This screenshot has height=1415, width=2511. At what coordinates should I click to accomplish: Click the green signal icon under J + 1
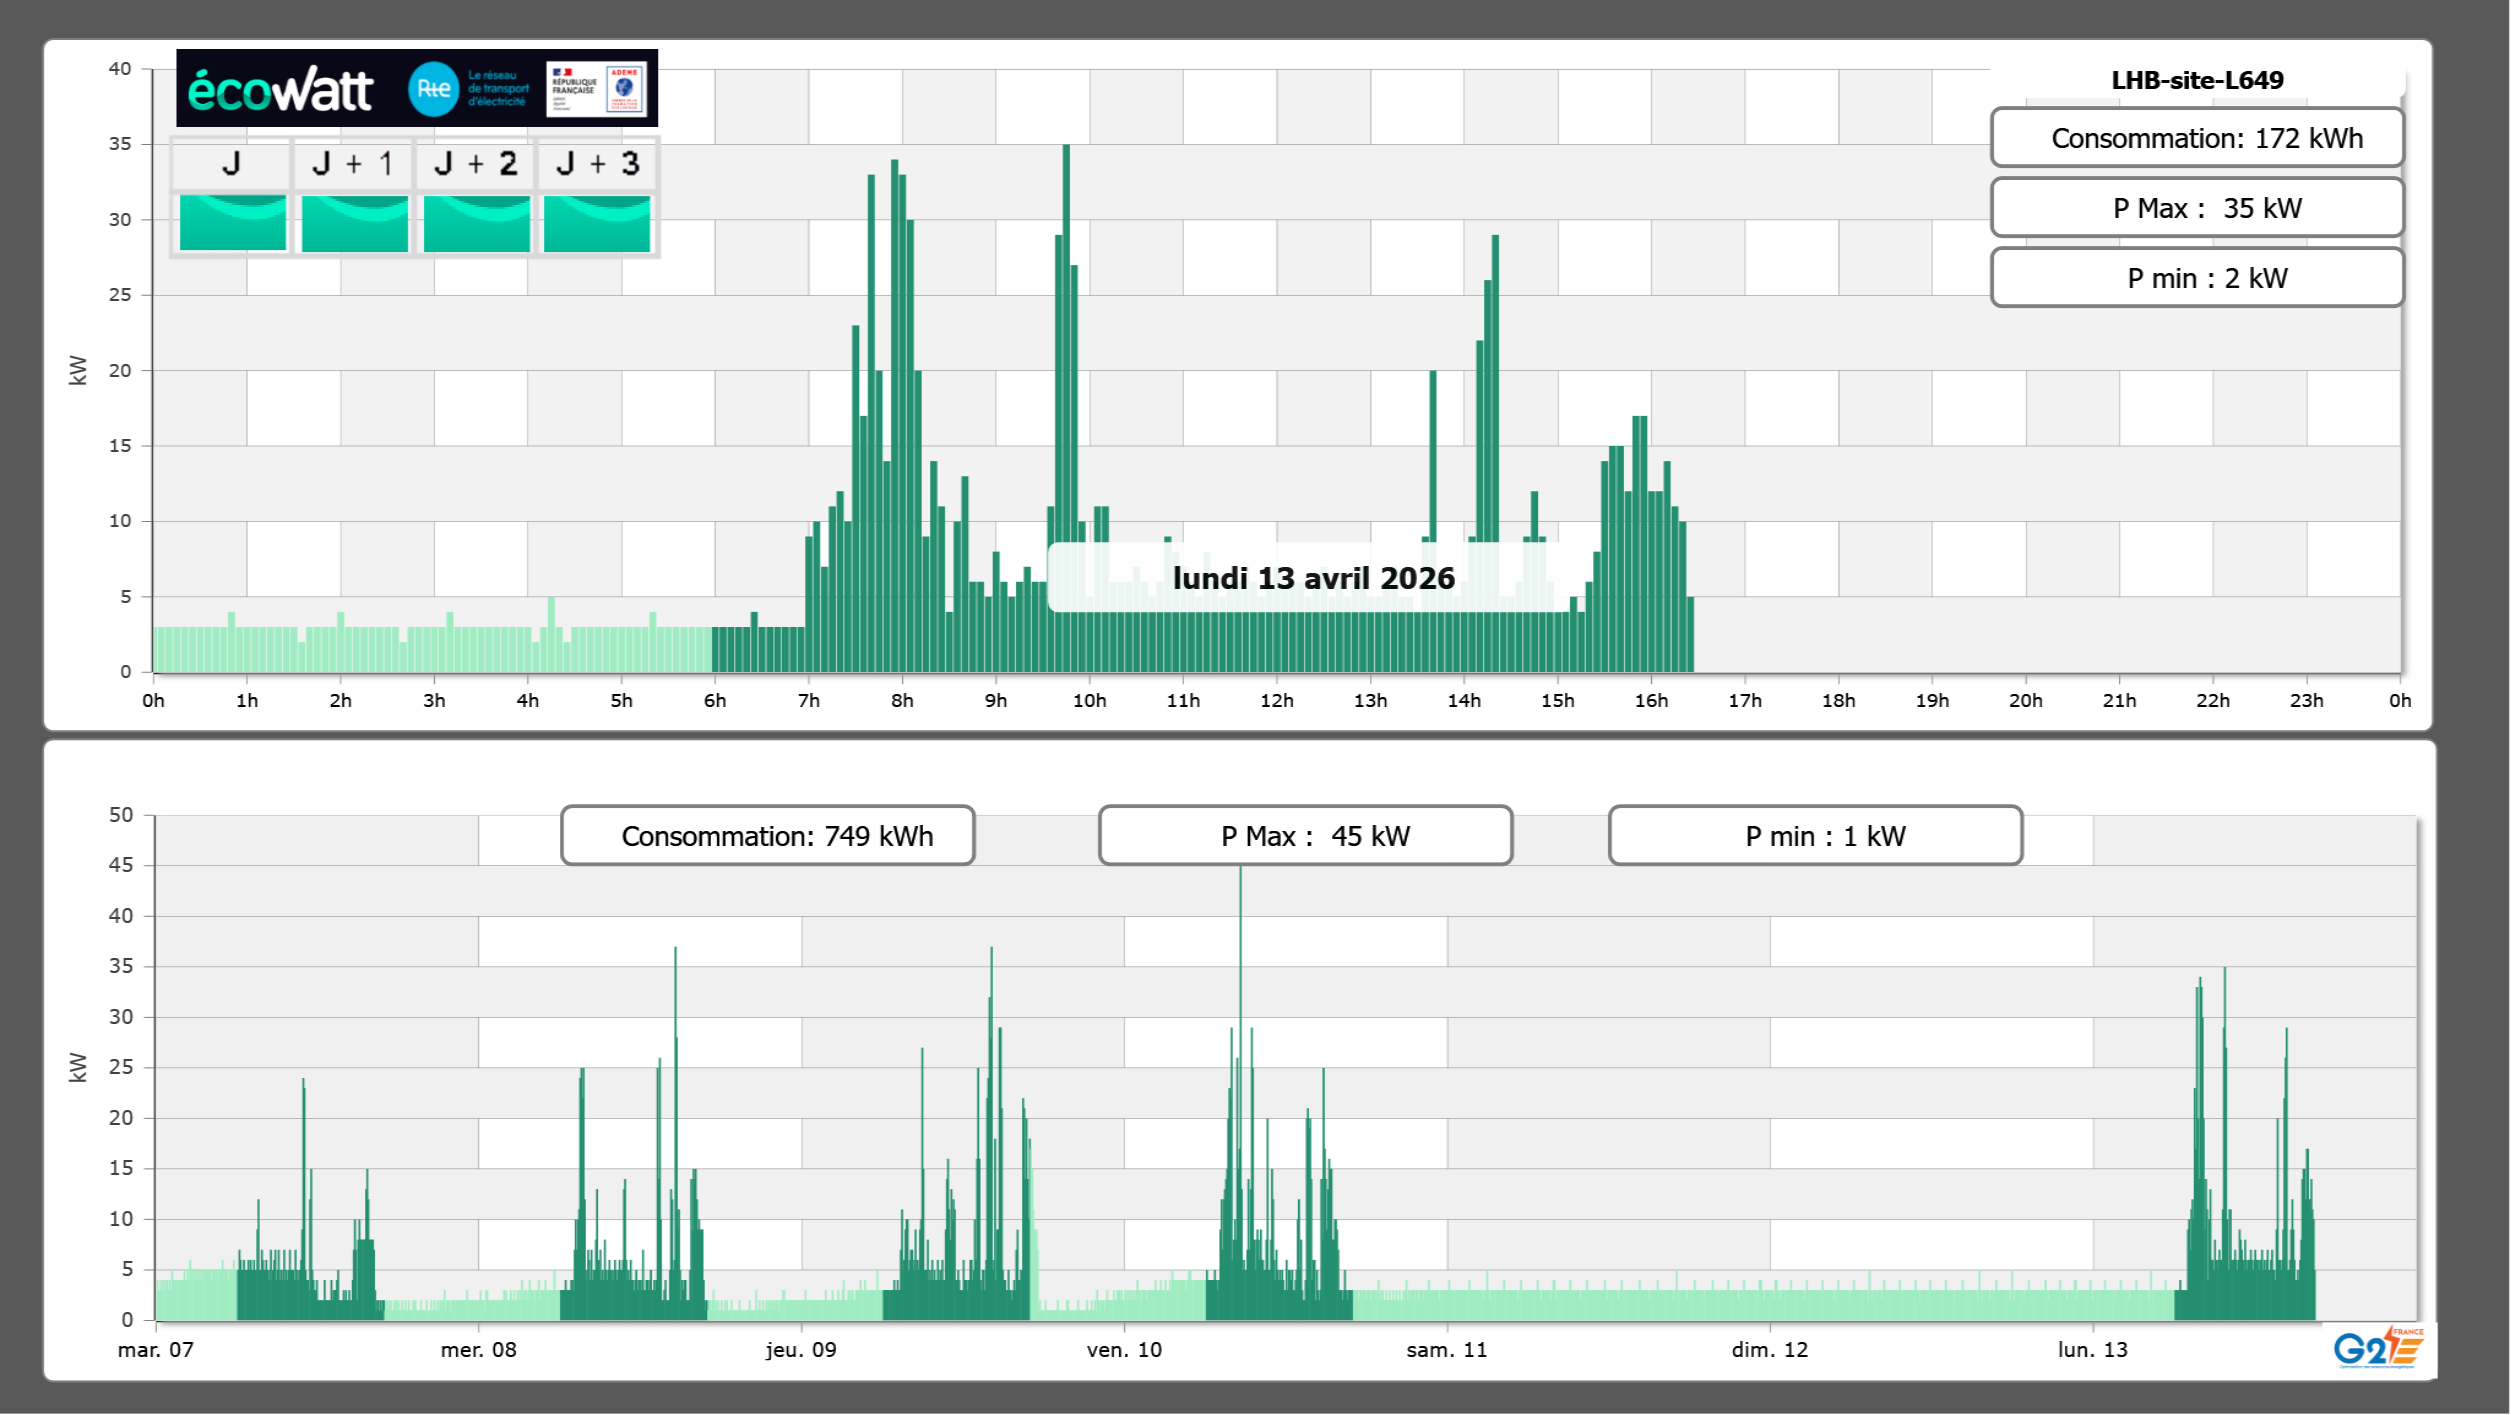[x=354, y=223]
